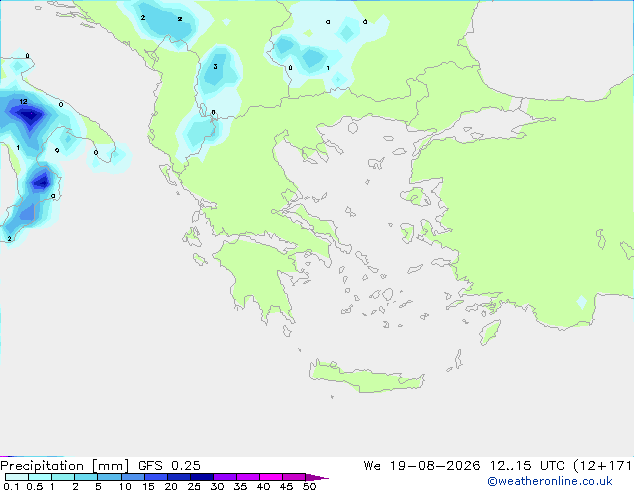
Task: Click the 0.5–1 mm legend swatch
Action: coord(40,477)
